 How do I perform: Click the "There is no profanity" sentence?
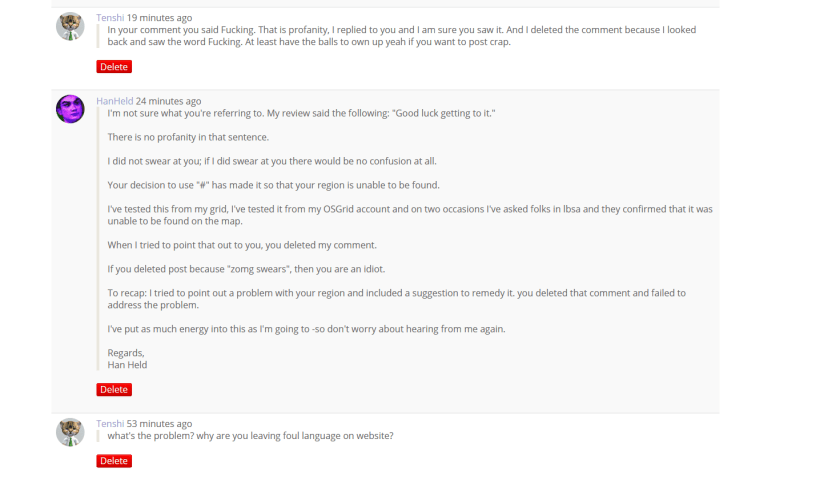click(x=188, y=137)
